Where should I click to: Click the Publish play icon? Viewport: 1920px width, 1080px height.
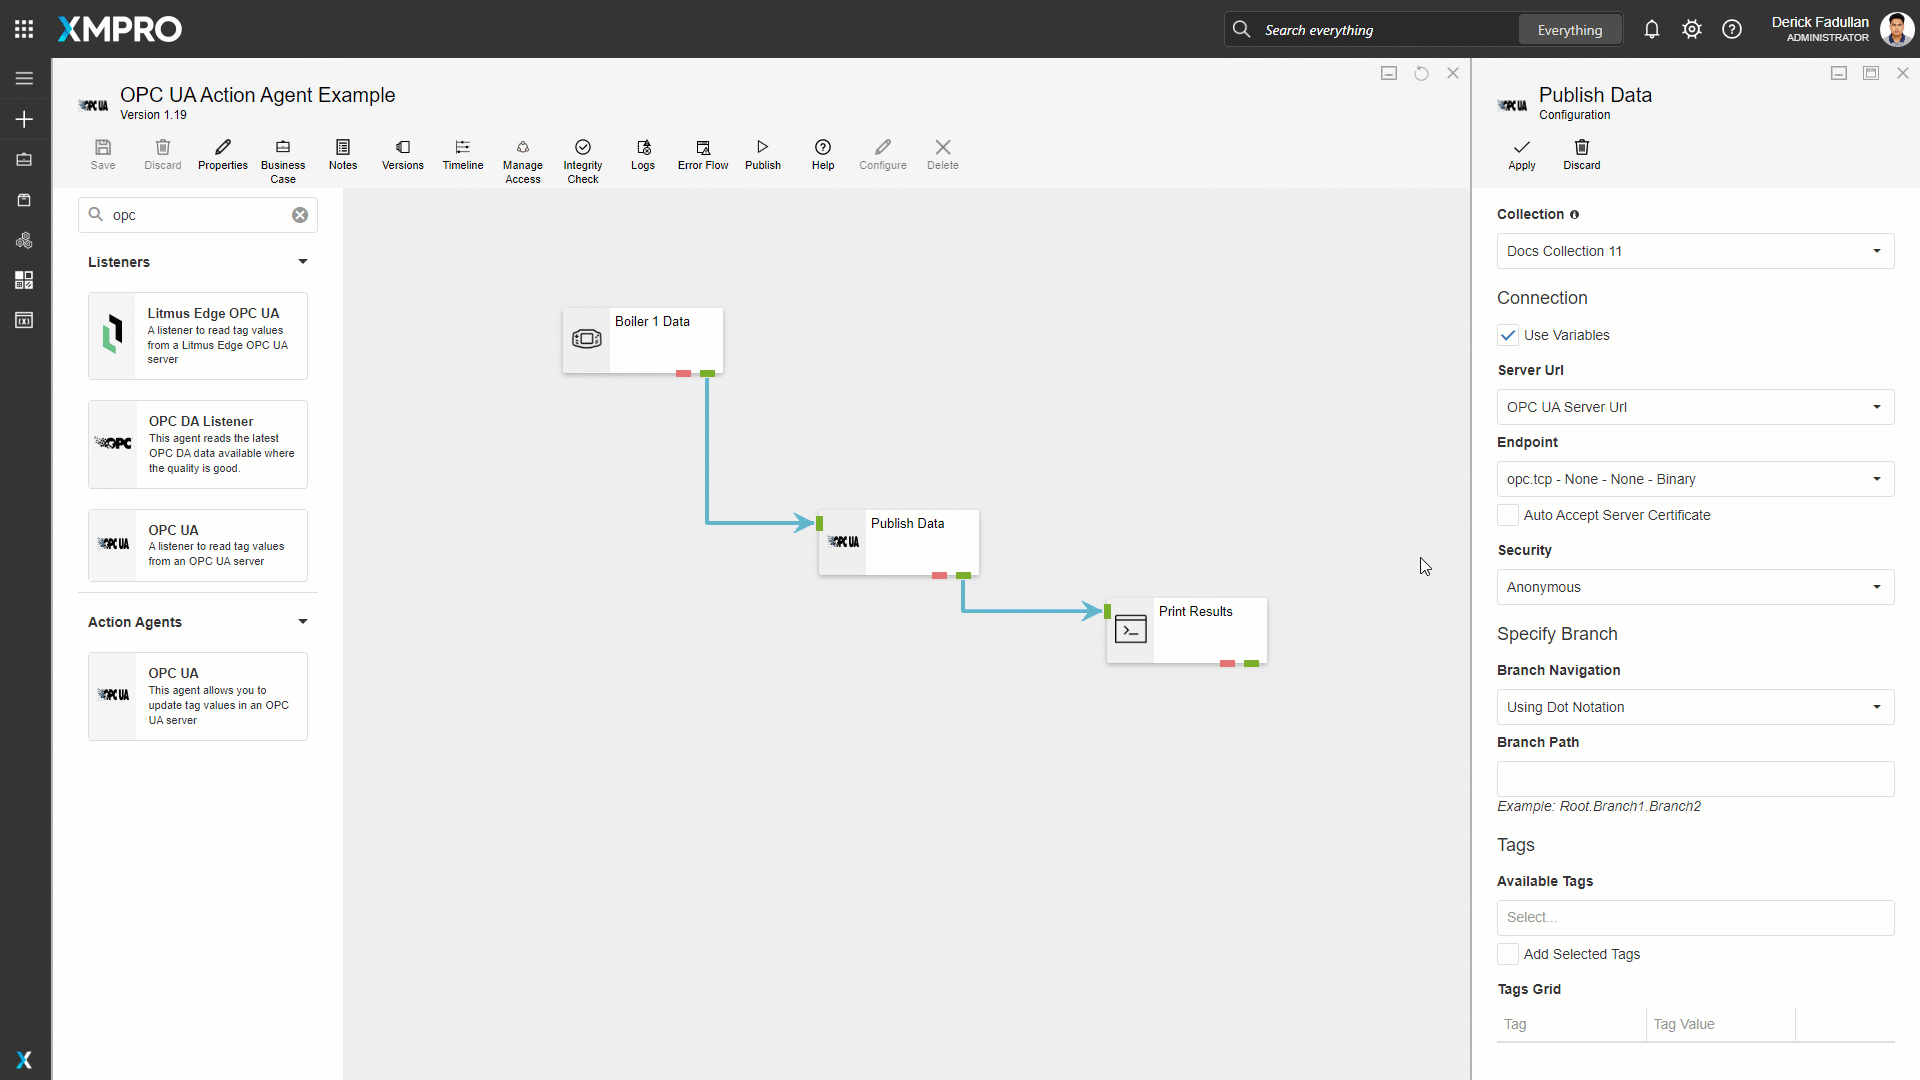point(762,148)
